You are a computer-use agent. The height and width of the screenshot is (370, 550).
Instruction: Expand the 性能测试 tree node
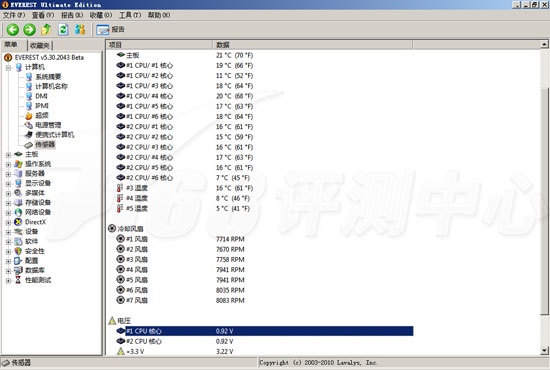tap(8, 280)
